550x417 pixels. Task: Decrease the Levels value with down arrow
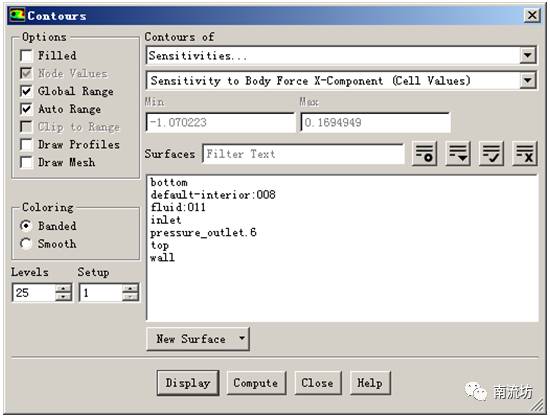pos(63,297)
